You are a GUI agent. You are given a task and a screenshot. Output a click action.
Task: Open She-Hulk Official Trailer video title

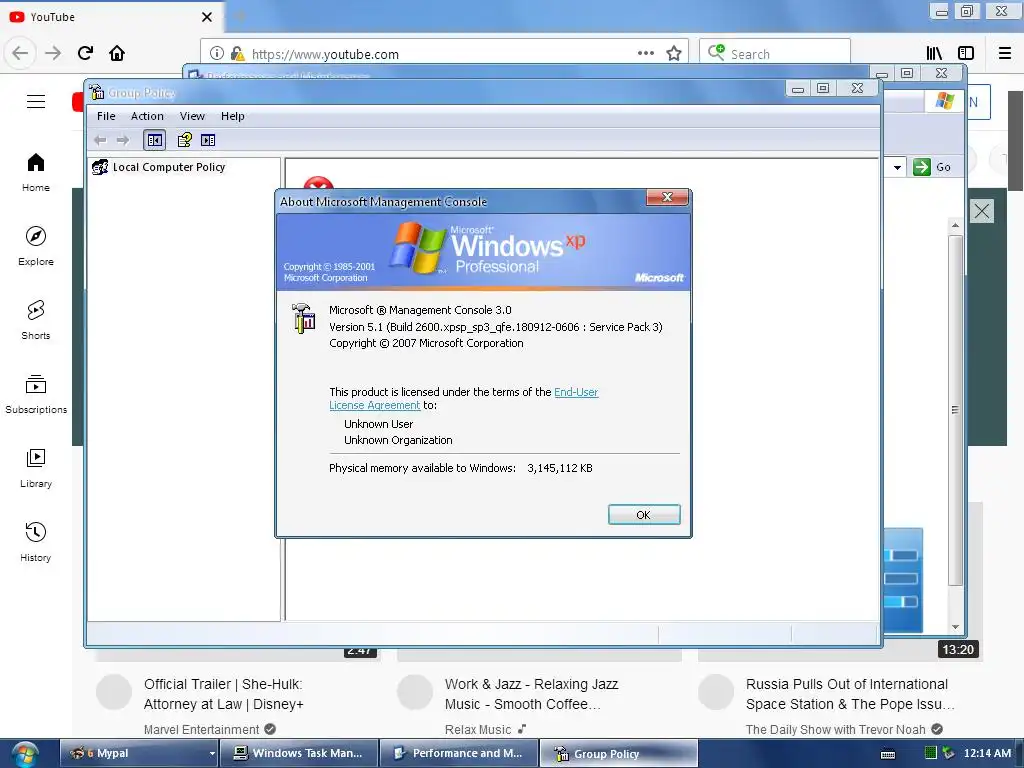(223, 694)
